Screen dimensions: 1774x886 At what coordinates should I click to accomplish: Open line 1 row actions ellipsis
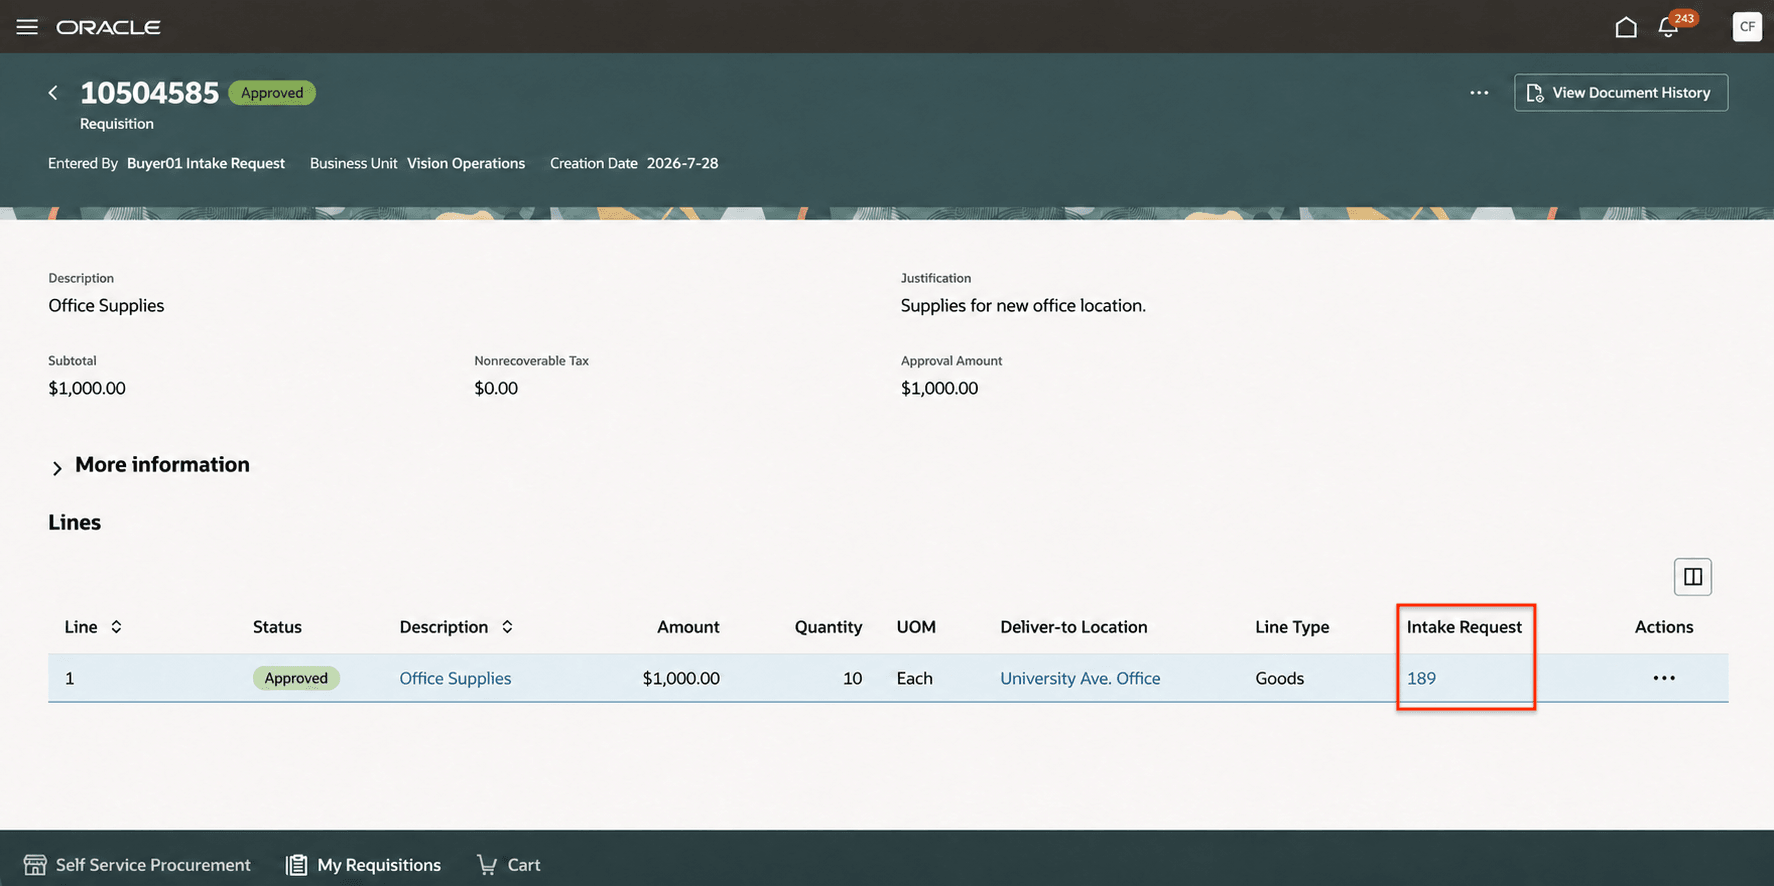pyautogui.click(x=1664, y=678)
